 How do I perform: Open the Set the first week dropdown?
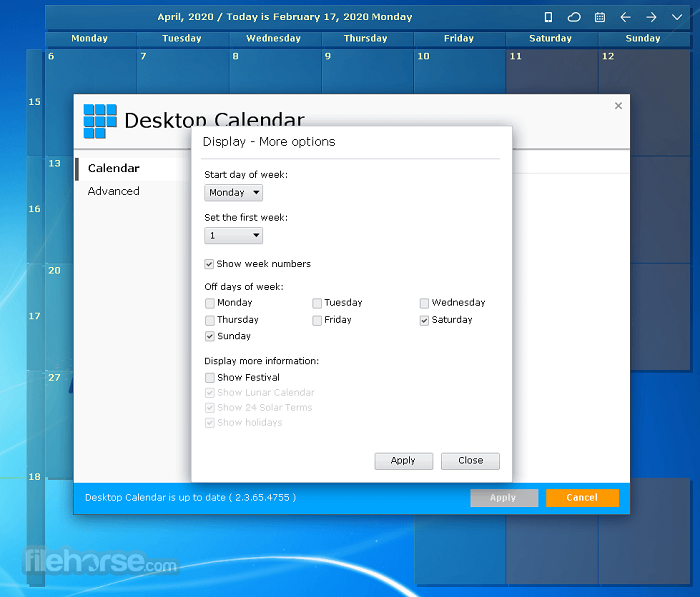(x=233, y=236)
